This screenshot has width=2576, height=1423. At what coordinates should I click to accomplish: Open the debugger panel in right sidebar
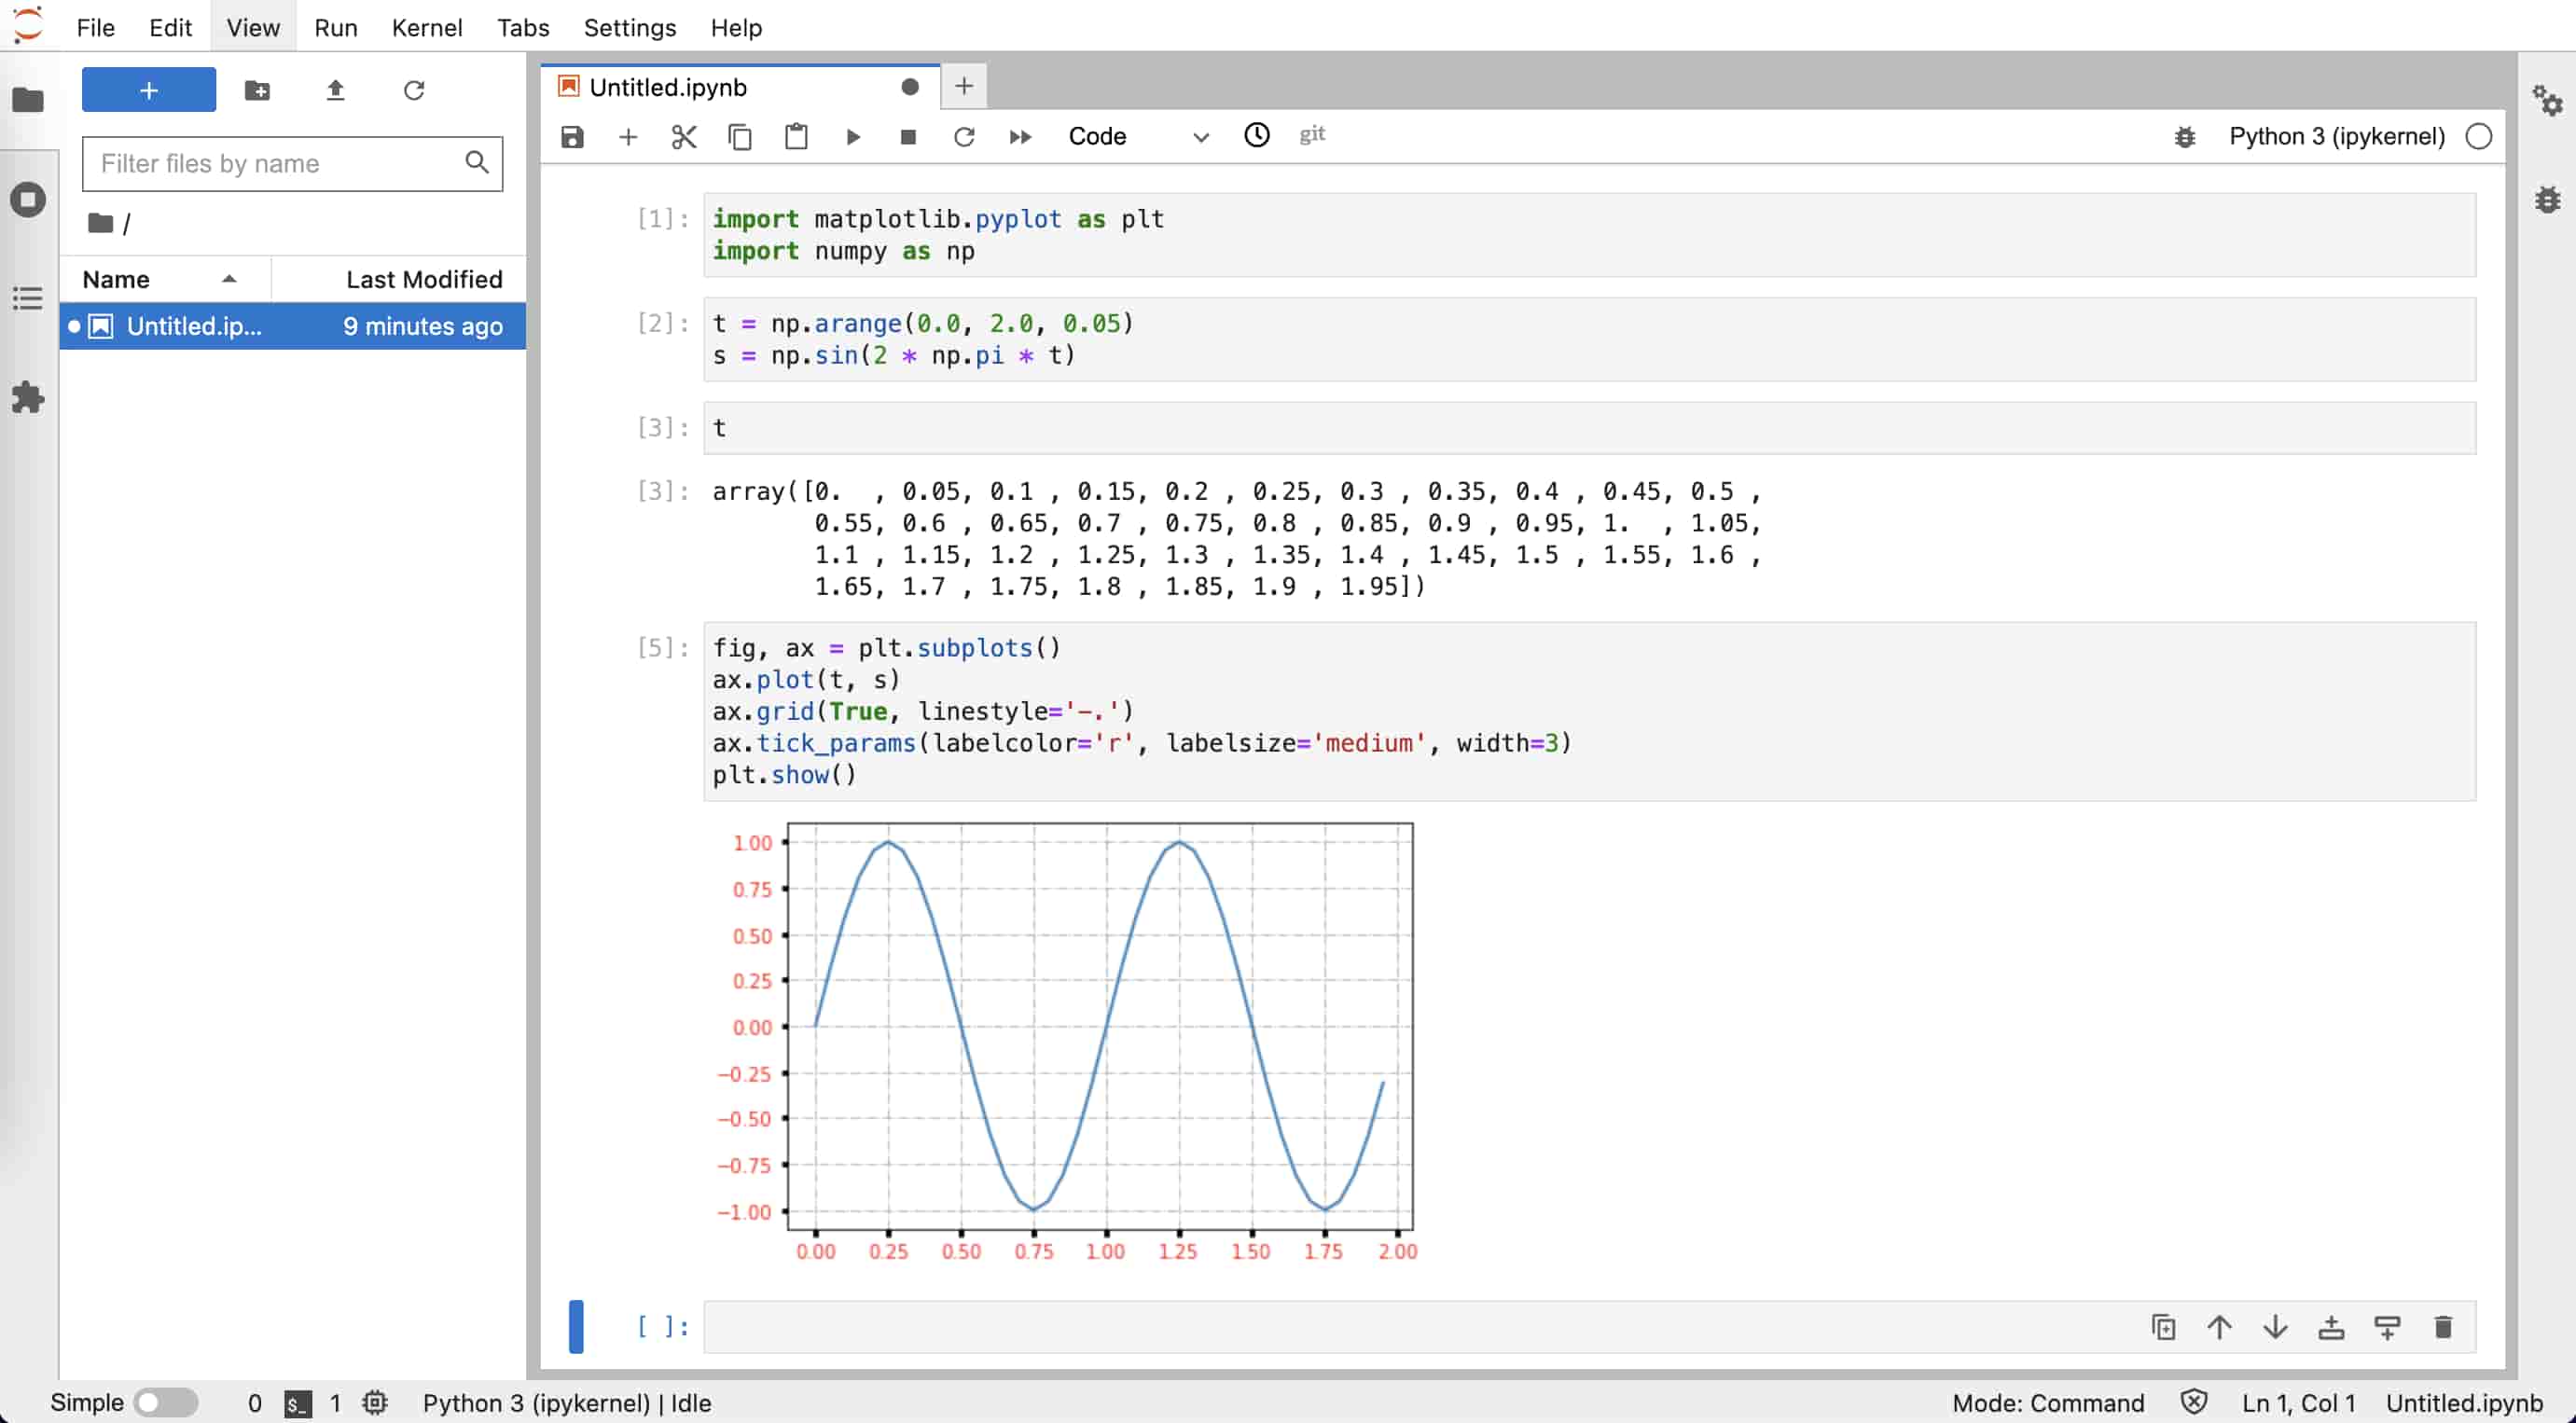tap(2547, 199)
